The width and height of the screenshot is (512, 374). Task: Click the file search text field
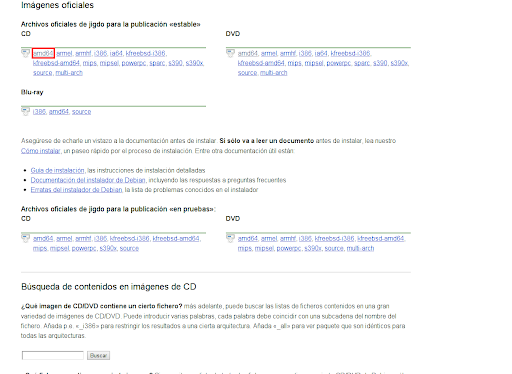click(53, 356)
